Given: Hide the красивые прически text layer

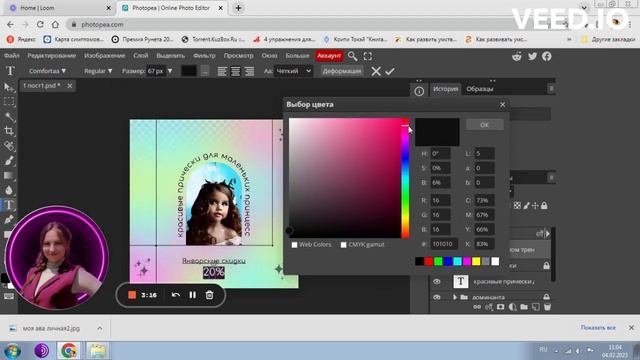Looking at the screenshot, I should [437, 282].
